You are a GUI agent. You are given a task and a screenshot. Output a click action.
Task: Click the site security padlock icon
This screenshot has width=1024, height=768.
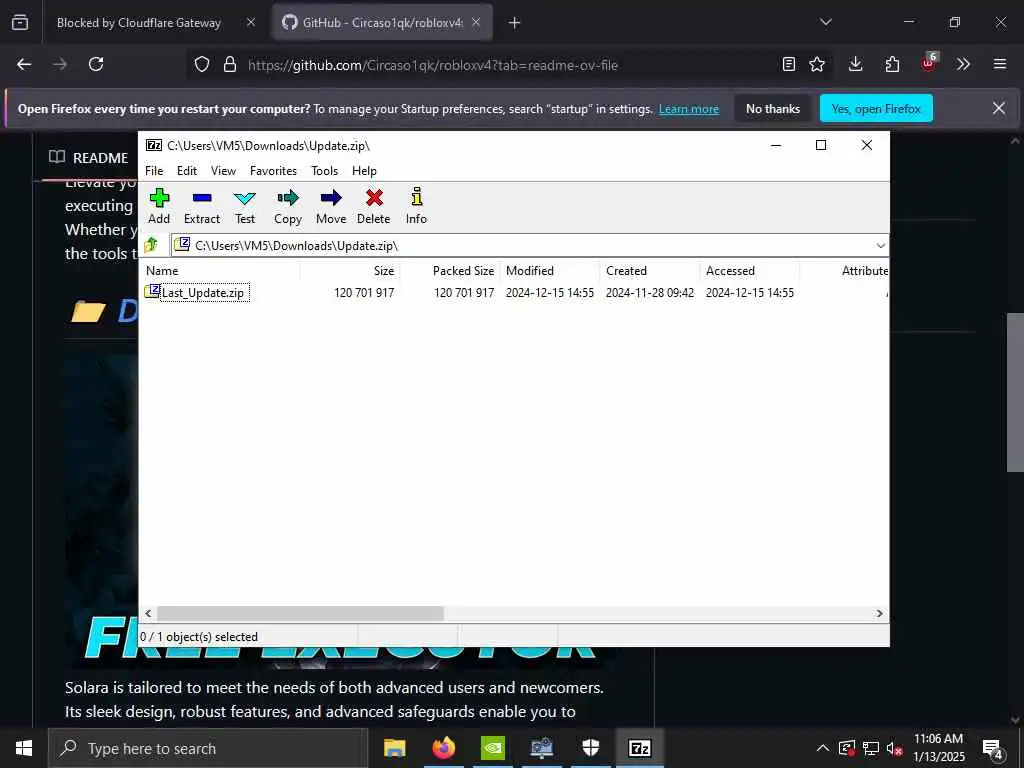coord(229,64)
